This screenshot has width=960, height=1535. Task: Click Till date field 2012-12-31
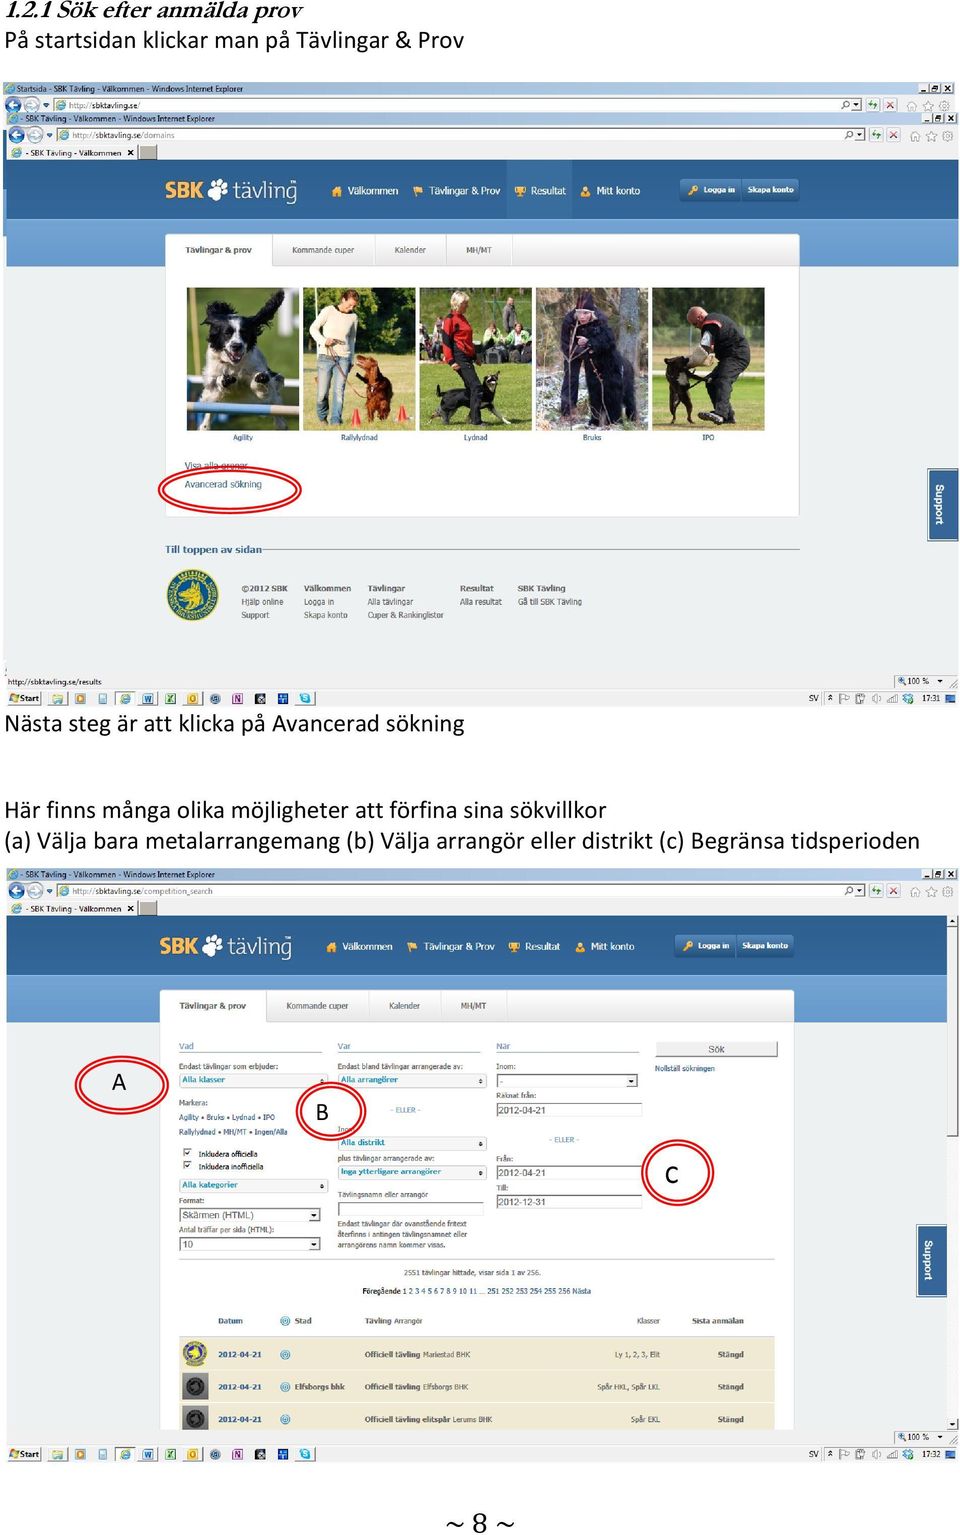(x=568, y=1202)
